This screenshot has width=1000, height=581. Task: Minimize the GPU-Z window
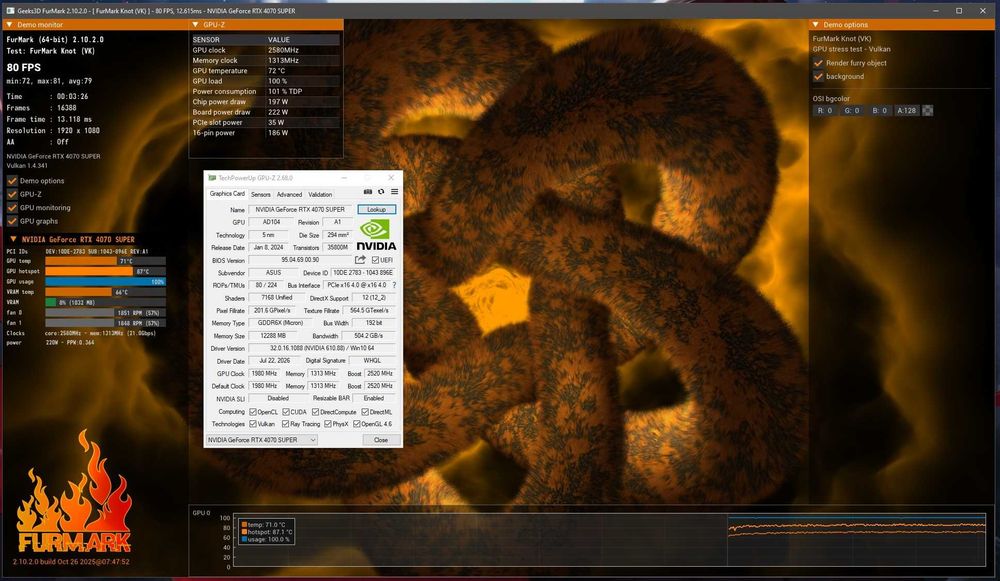tap(344, 178)
